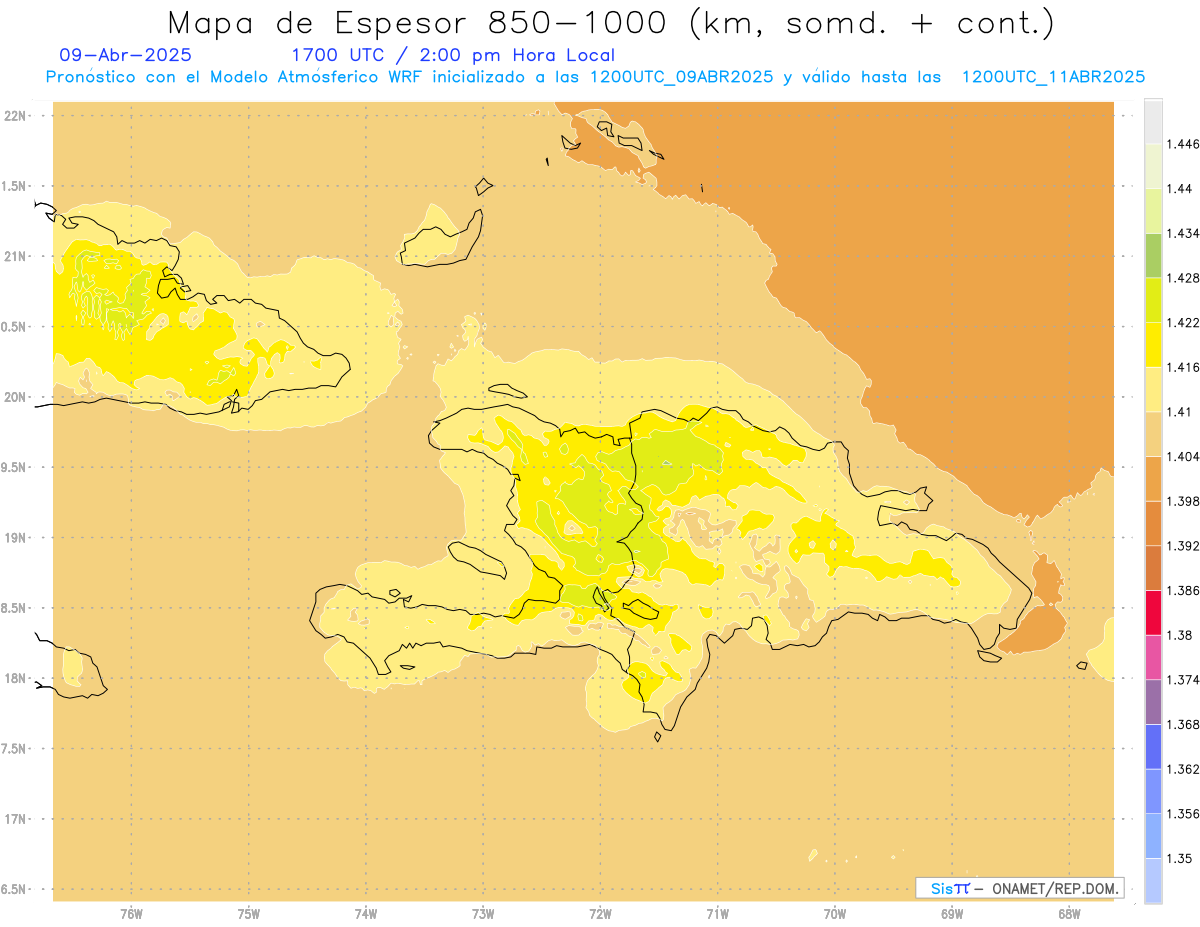1200x927 pixels.
Task: Click the 71W longitude label
Action: coord(717,914)
